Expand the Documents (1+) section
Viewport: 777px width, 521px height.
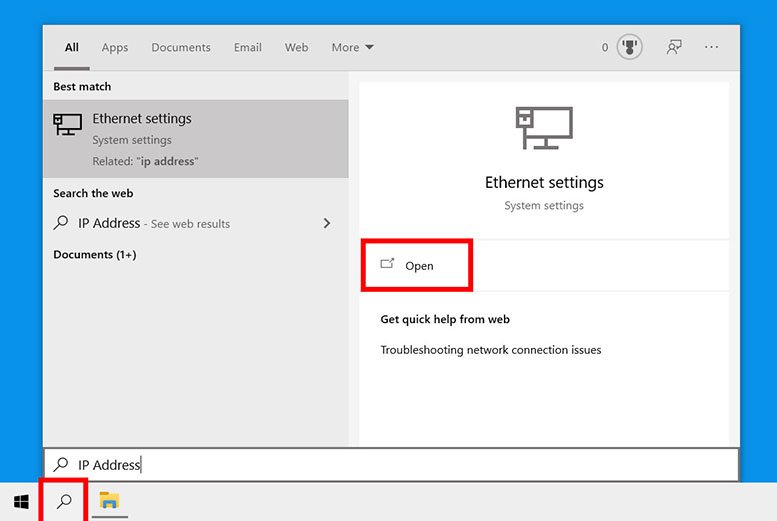(x=95, y=255)
